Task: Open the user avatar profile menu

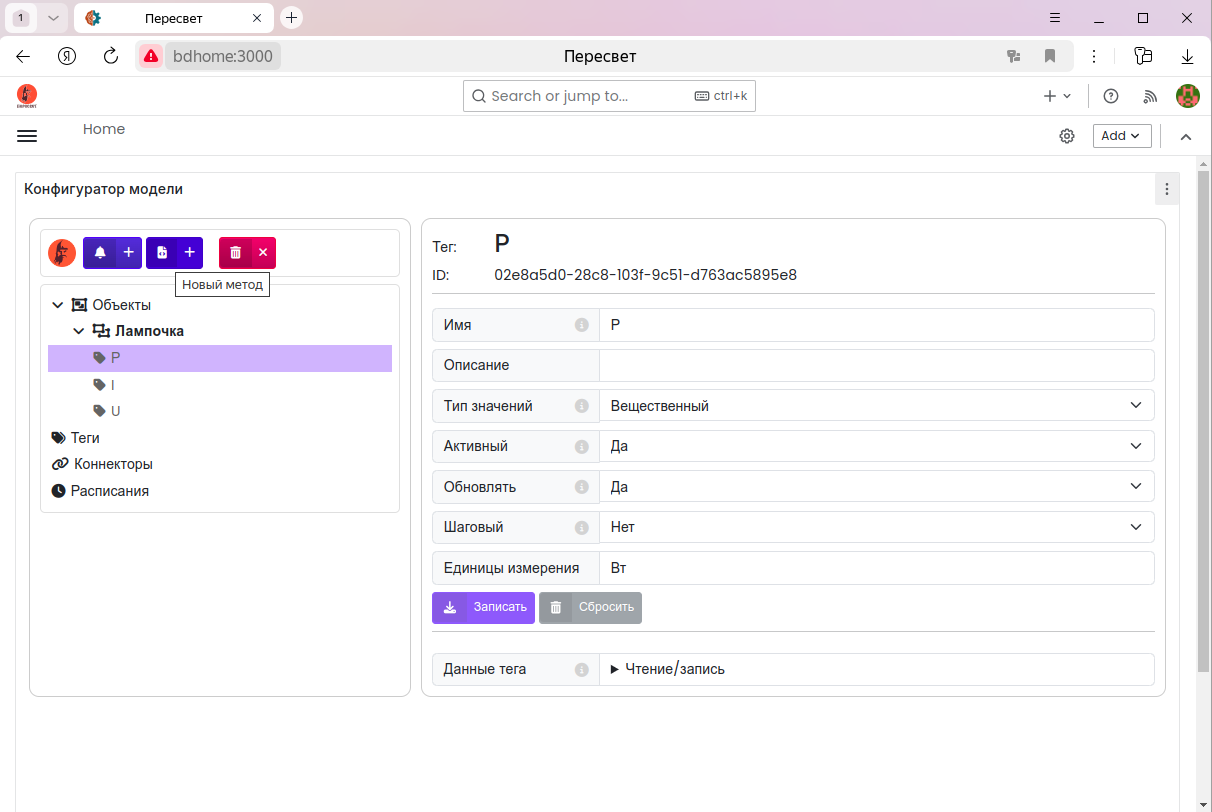Action: (1187, 96)
